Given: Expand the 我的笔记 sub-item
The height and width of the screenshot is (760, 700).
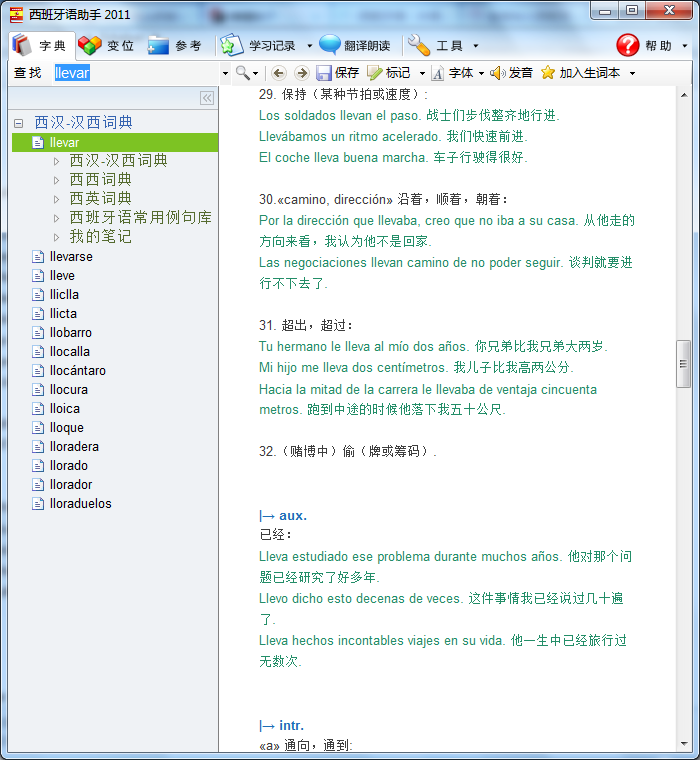Looking at the screenshot, I should tap(56, 237).
